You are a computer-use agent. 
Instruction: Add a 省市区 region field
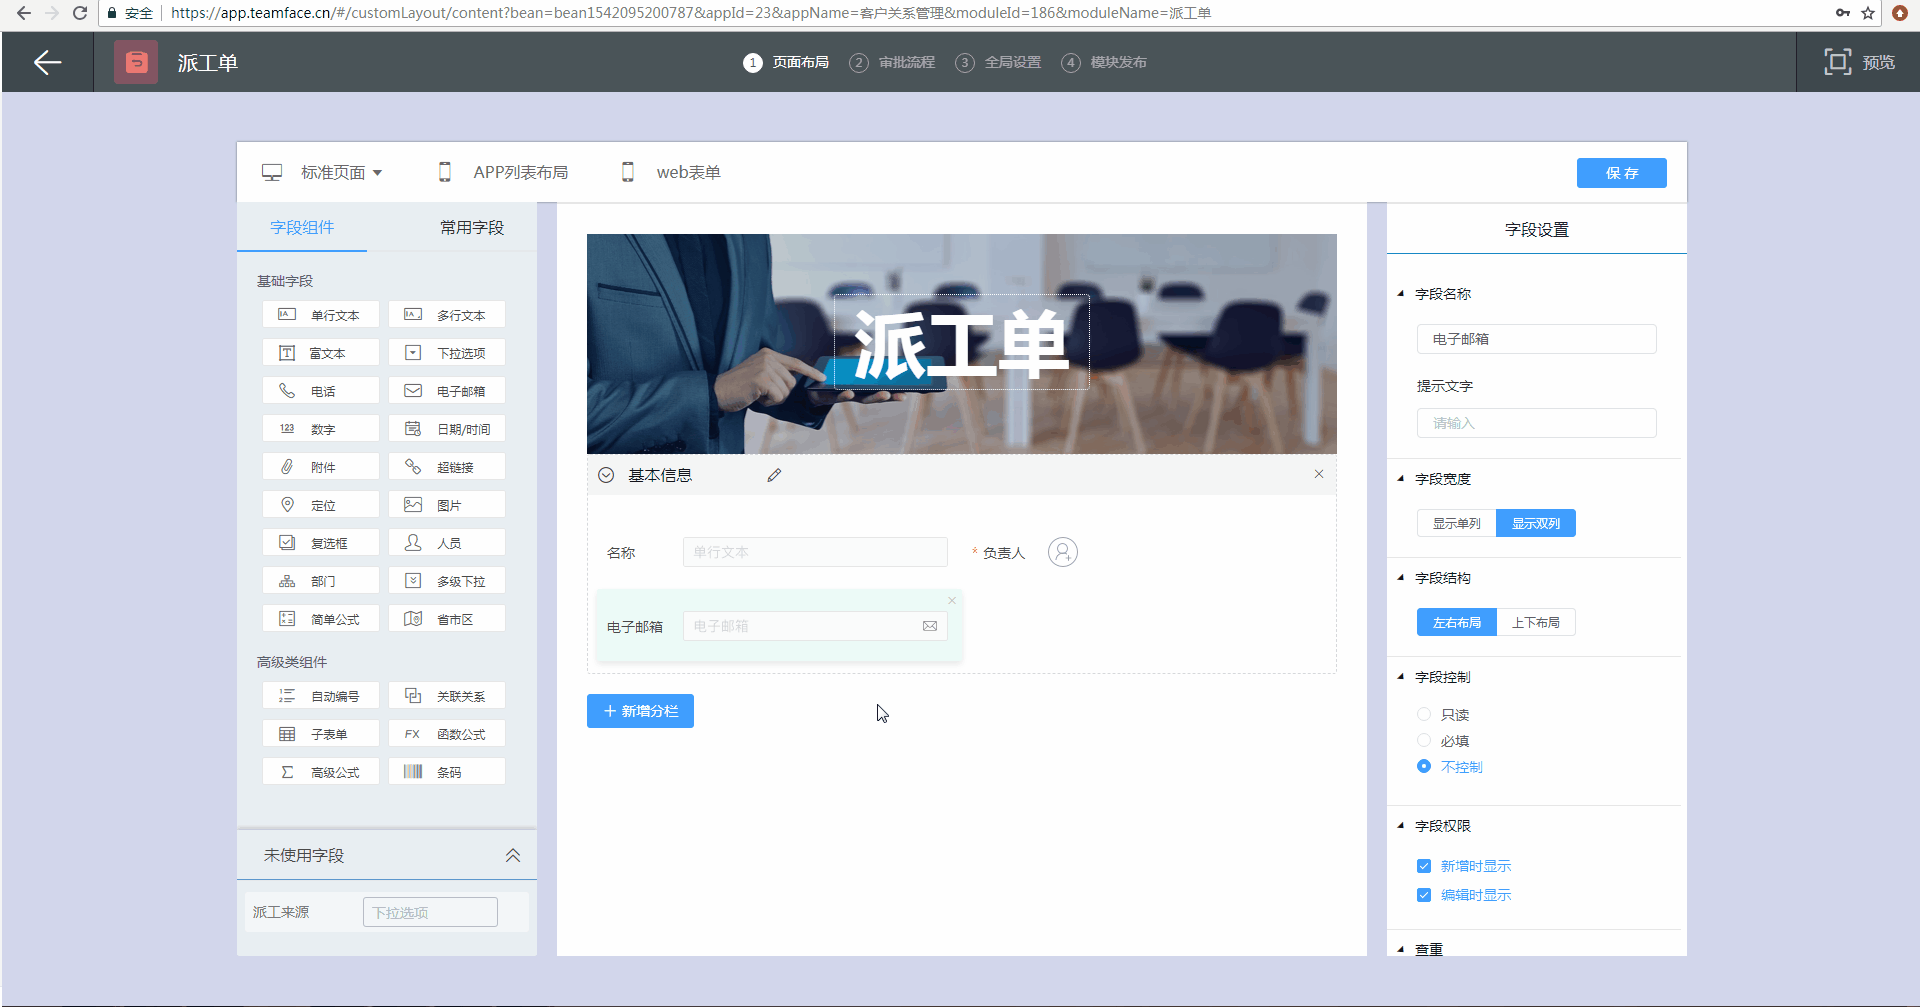447,618
